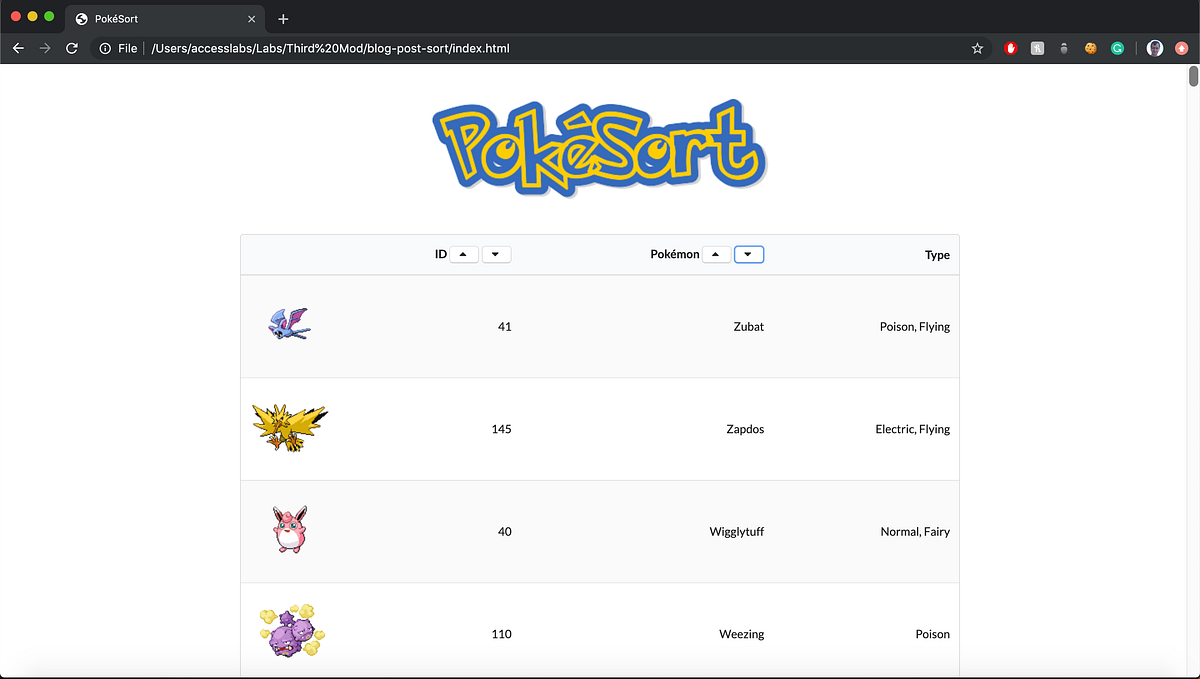Open the browser profile avatar icon
1200x679 pixels.
[1155, 47]
